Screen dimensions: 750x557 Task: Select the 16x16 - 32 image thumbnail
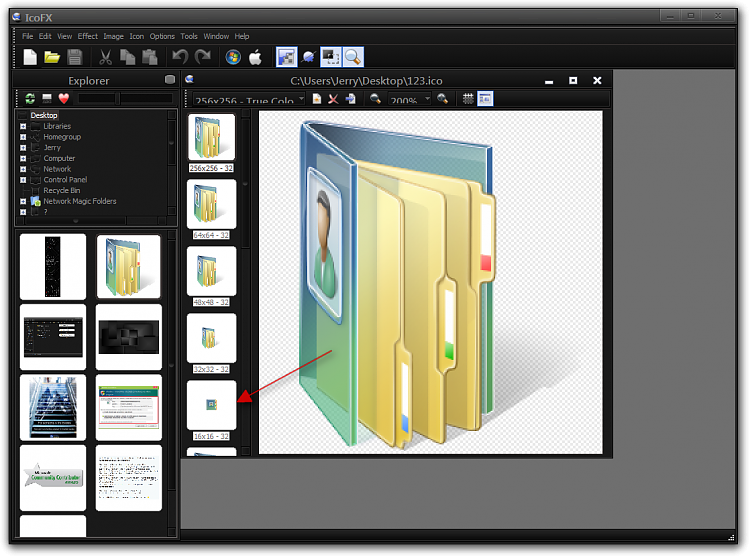(211, 405)
